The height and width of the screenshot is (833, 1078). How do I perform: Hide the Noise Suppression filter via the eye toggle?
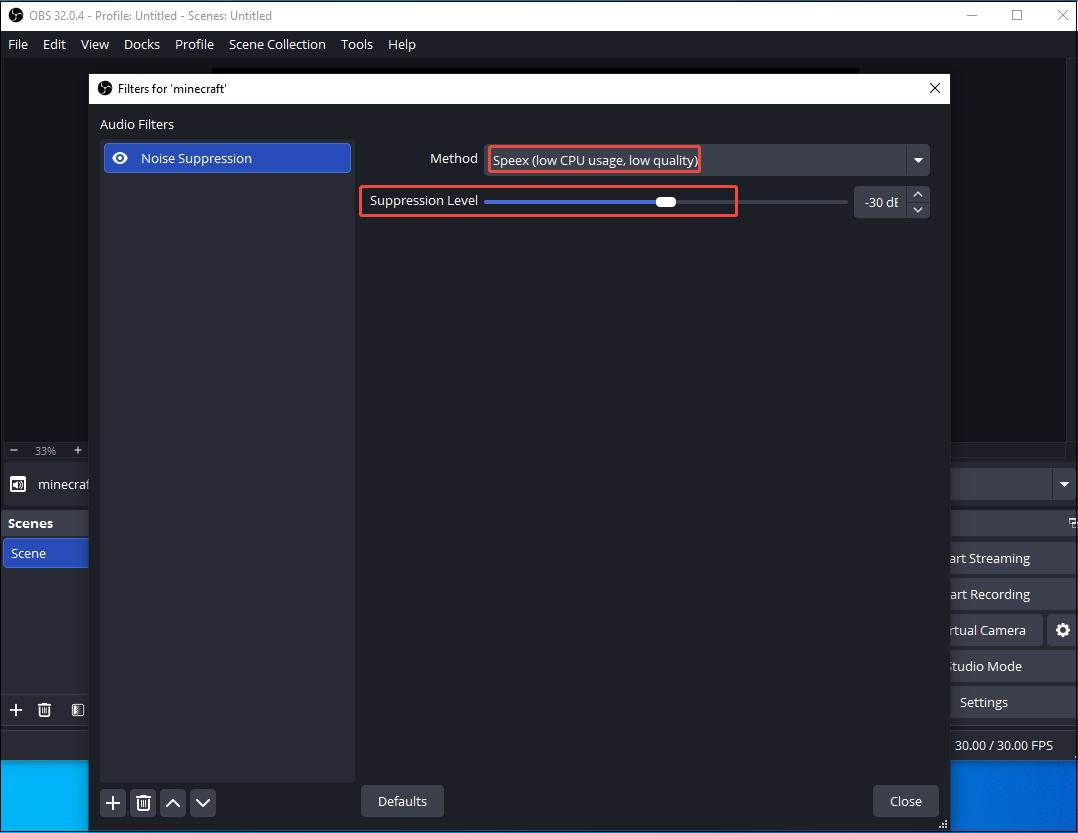pos(120,158)
